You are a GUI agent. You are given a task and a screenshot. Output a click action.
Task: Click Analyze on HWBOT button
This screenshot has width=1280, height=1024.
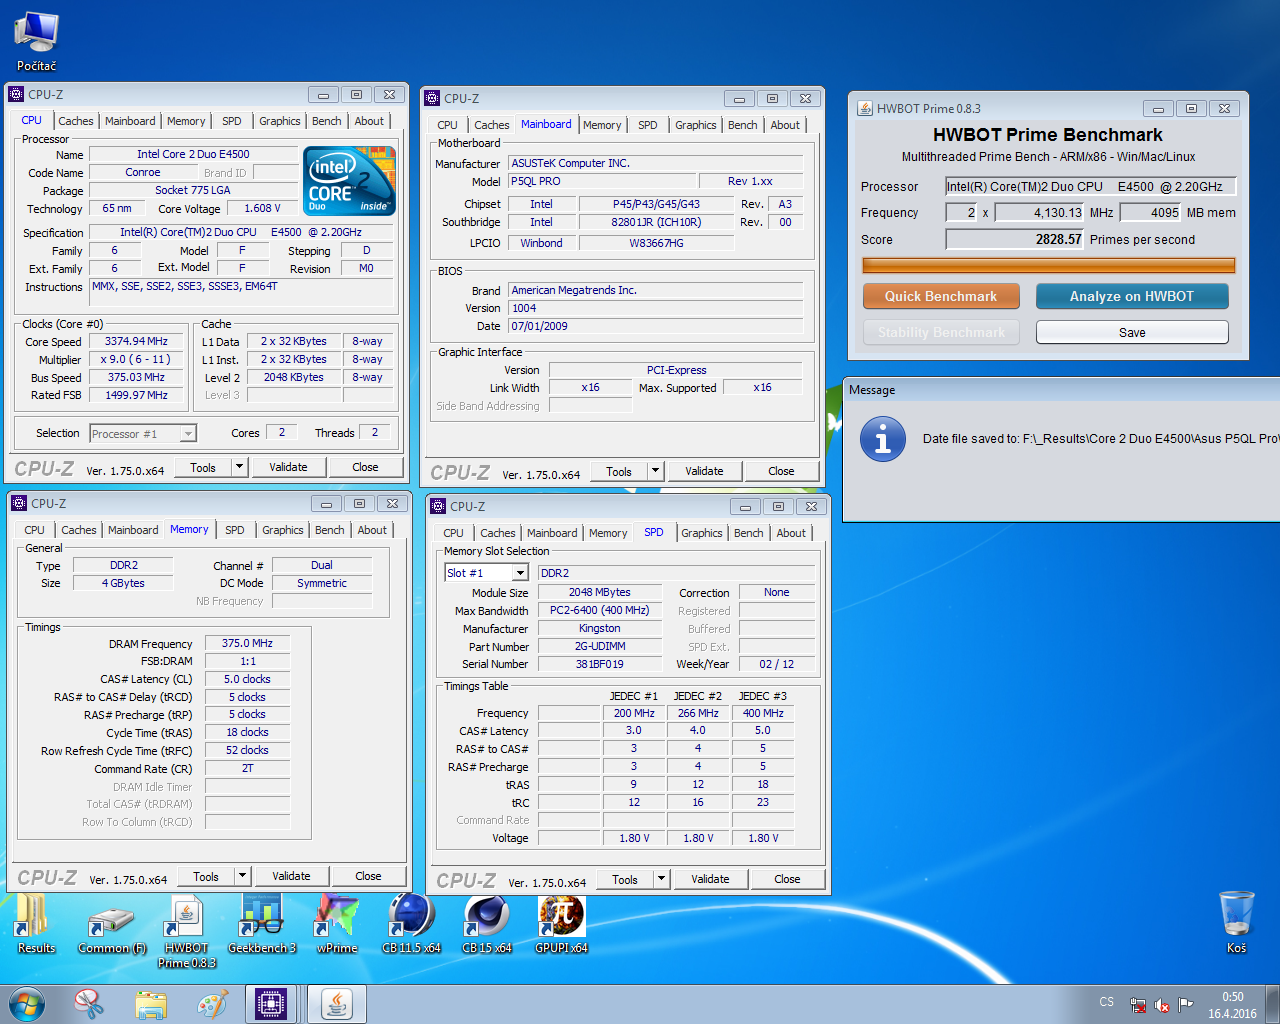1132,296
